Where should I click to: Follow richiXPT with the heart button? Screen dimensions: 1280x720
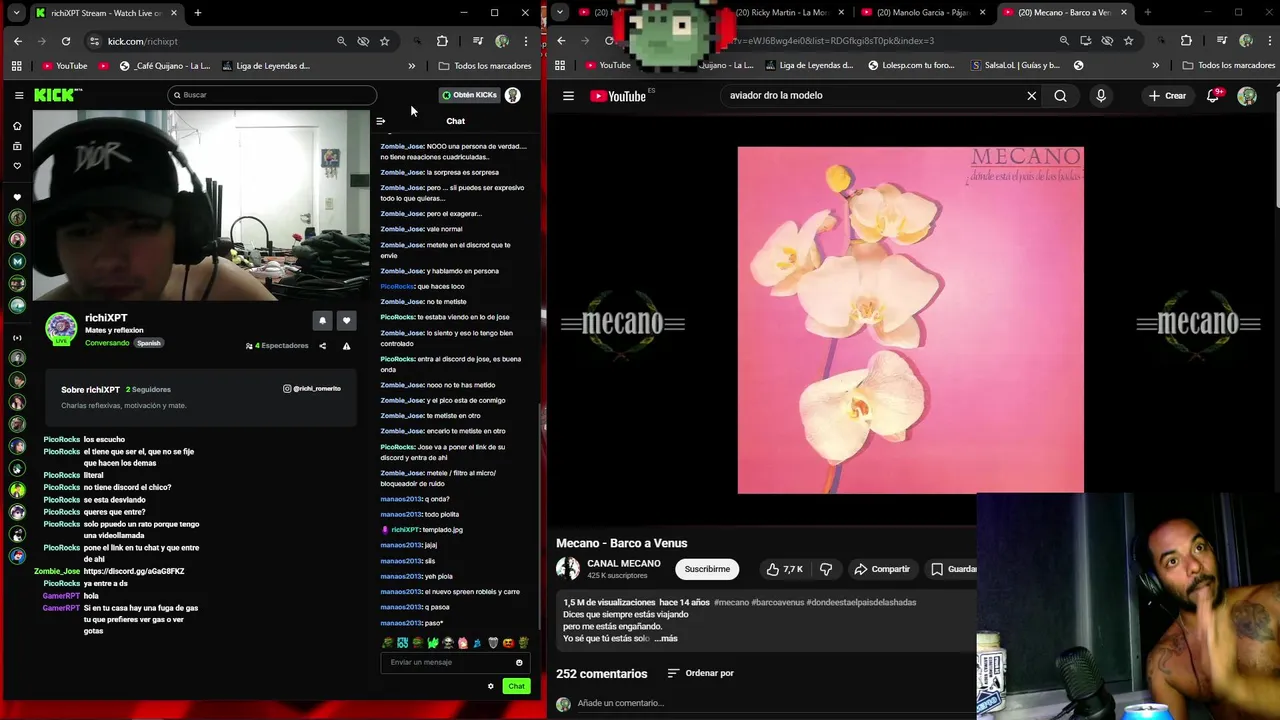tap(346, 320)
